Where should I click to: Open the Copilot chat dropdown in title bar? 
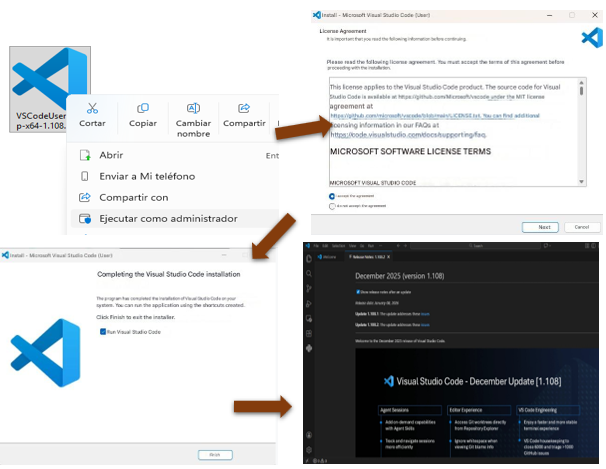547,246
